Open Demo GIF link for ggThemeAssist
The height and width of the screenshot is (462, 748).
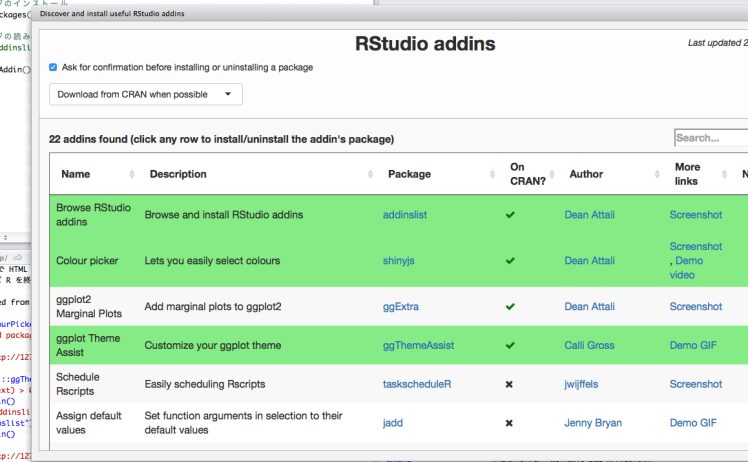(x=693, y=346)
